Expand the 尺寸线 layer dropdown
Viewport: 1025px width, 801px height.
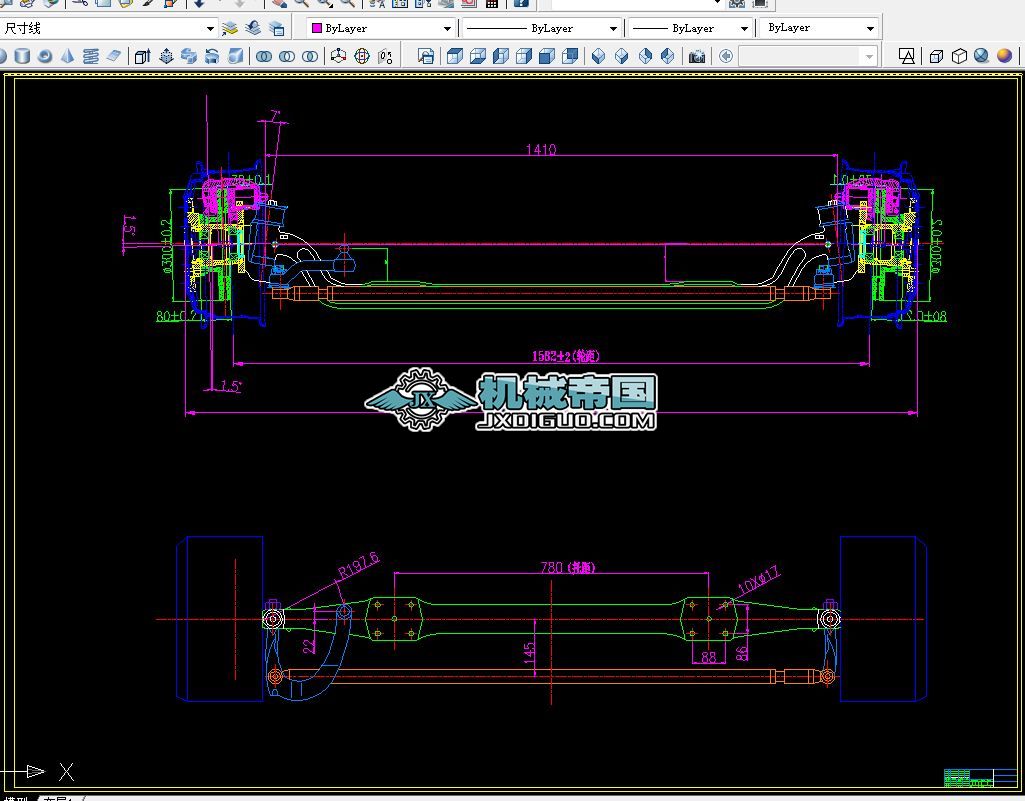[210, 28]
